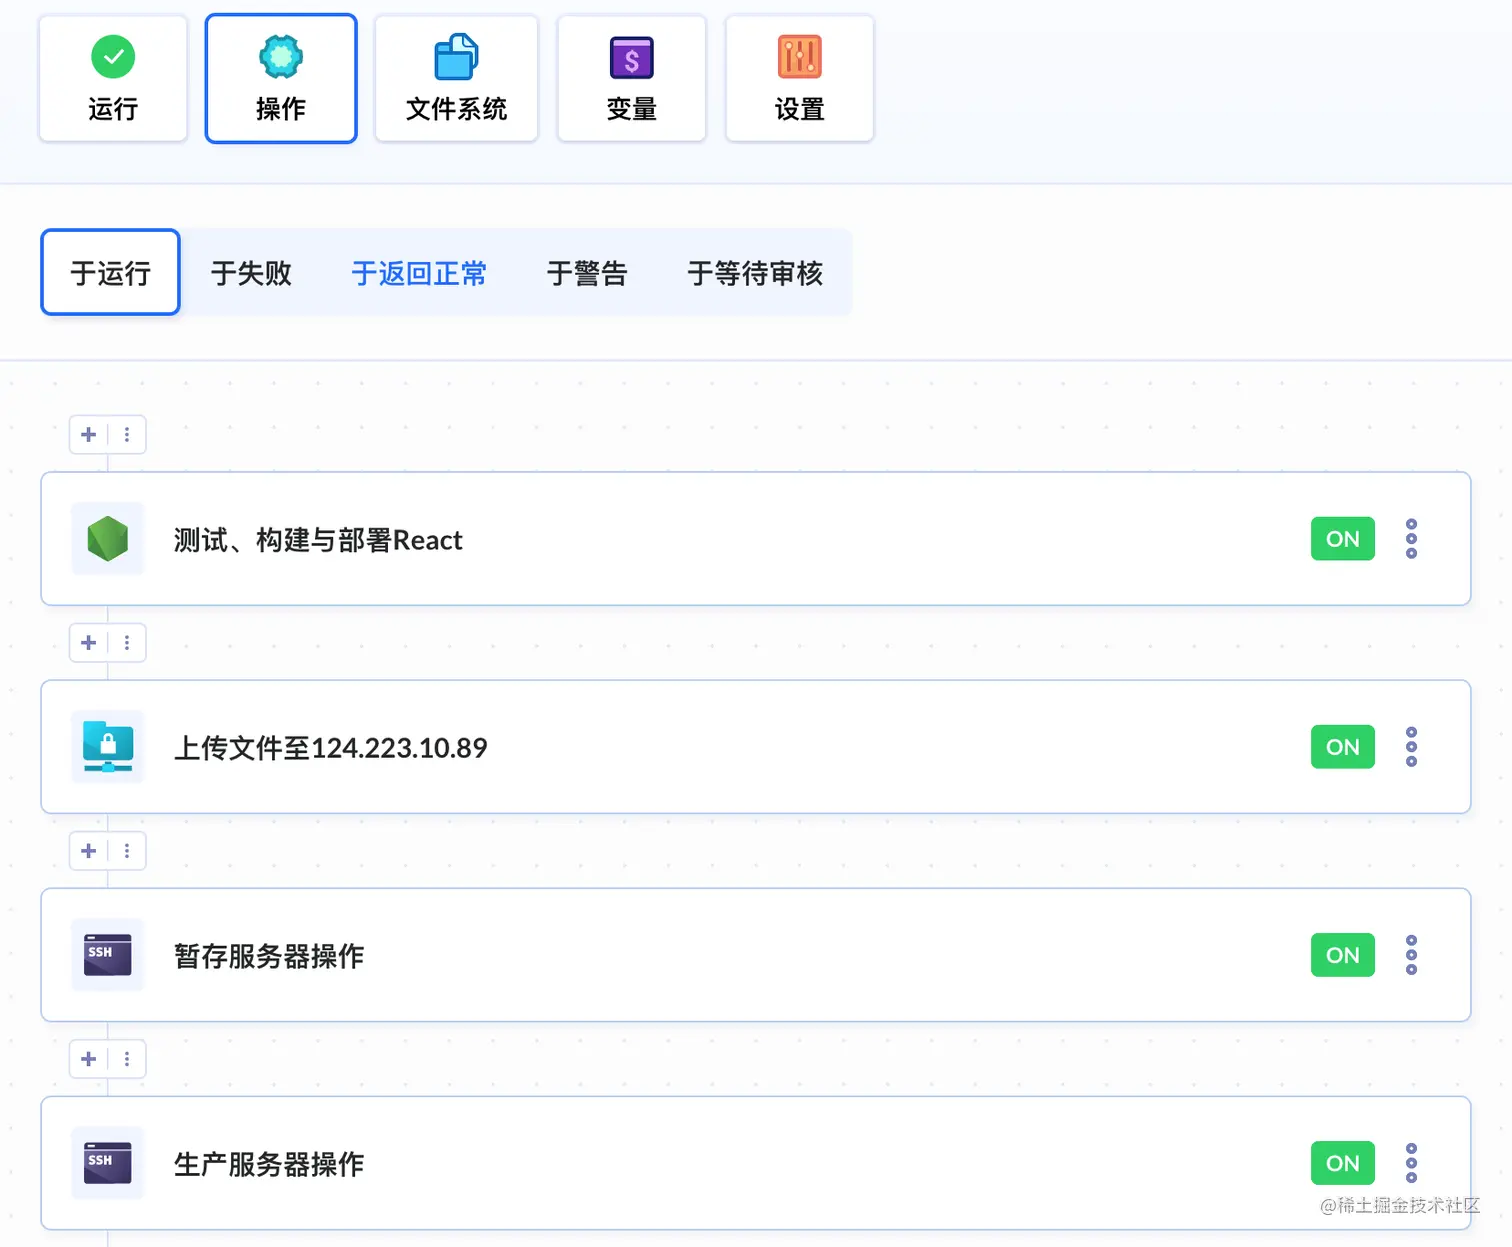Viewport: 1512px width, 1247px height.
Task: Click the blue file system icon
Action: pyautogui.click(x=456, y=57)
